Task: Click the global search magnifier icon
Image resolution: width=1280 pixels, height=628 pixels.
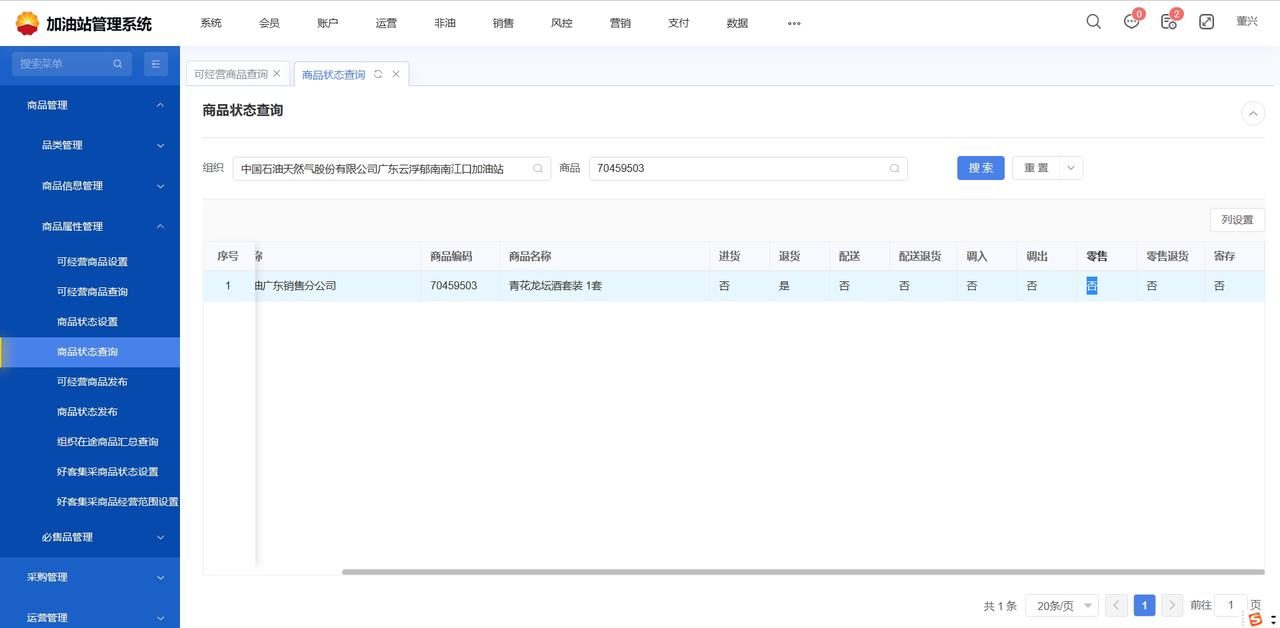Action: click(1093, 22)
